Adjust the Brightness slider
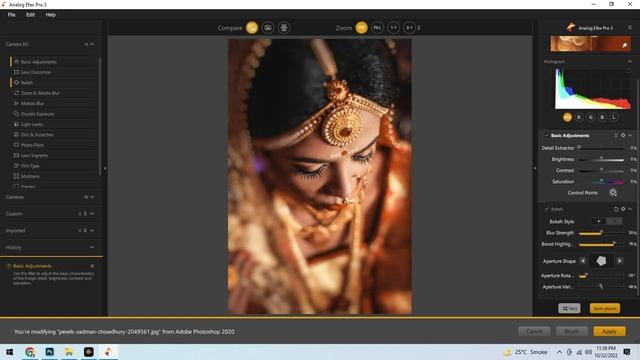 pyautogui.click(x=602, y=159)
